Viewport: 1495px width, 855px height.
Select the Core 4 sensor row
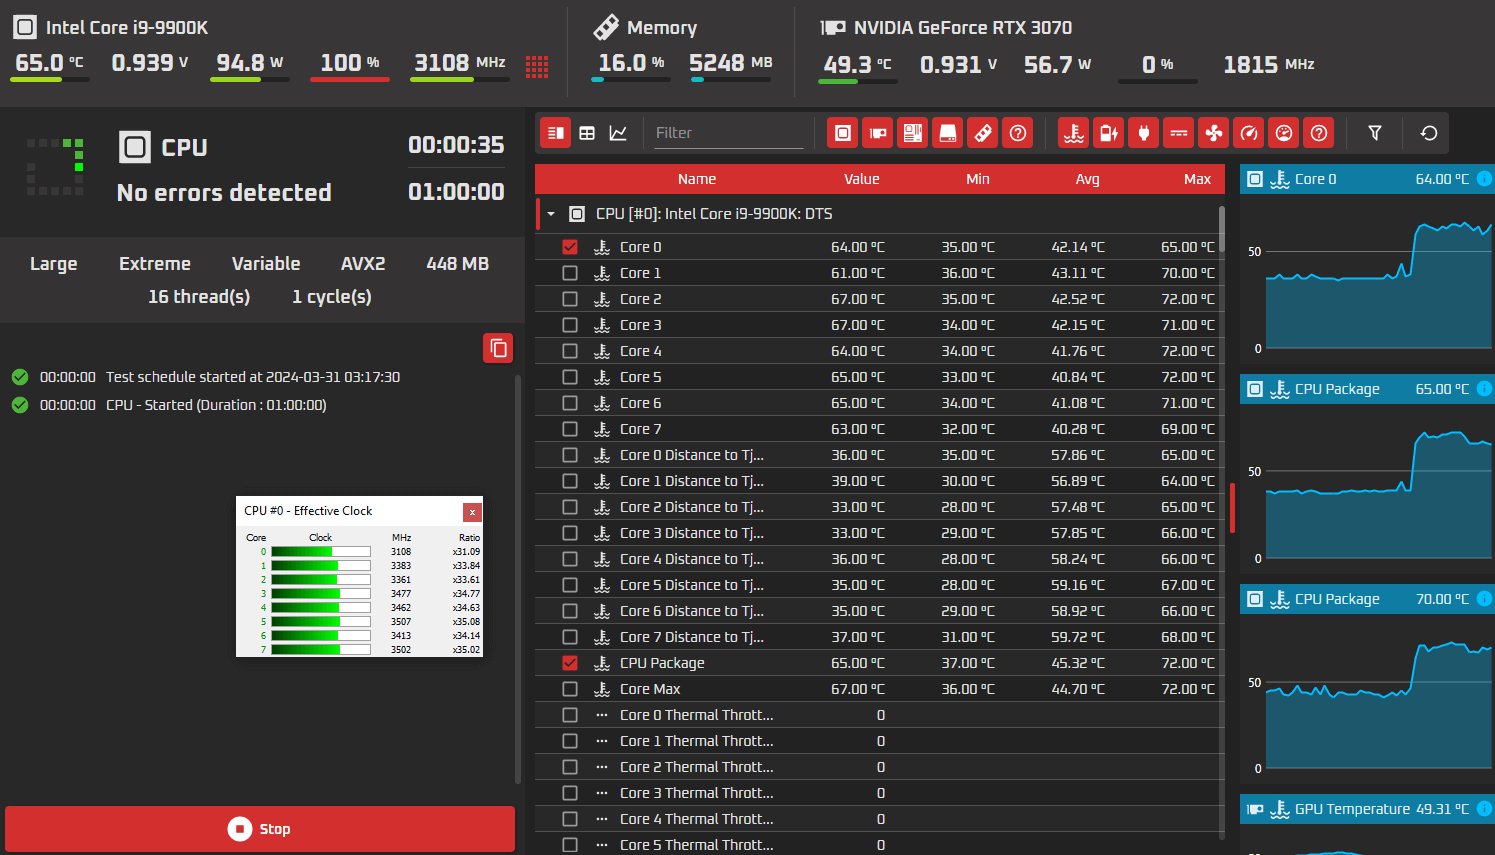(x=880, y=351)
